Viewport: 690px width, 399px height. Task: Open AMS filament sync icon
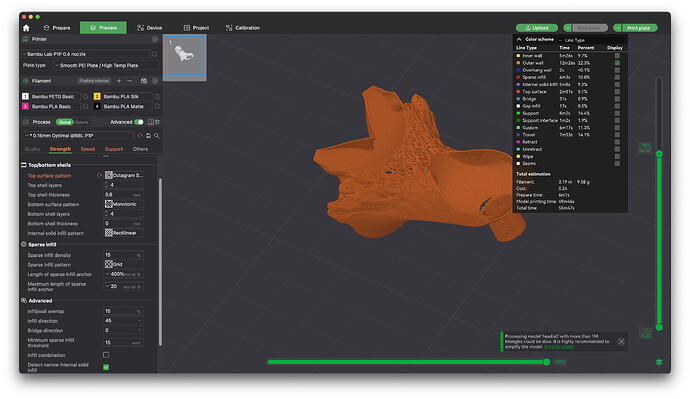pyautogui.click(x=143, y=81)
